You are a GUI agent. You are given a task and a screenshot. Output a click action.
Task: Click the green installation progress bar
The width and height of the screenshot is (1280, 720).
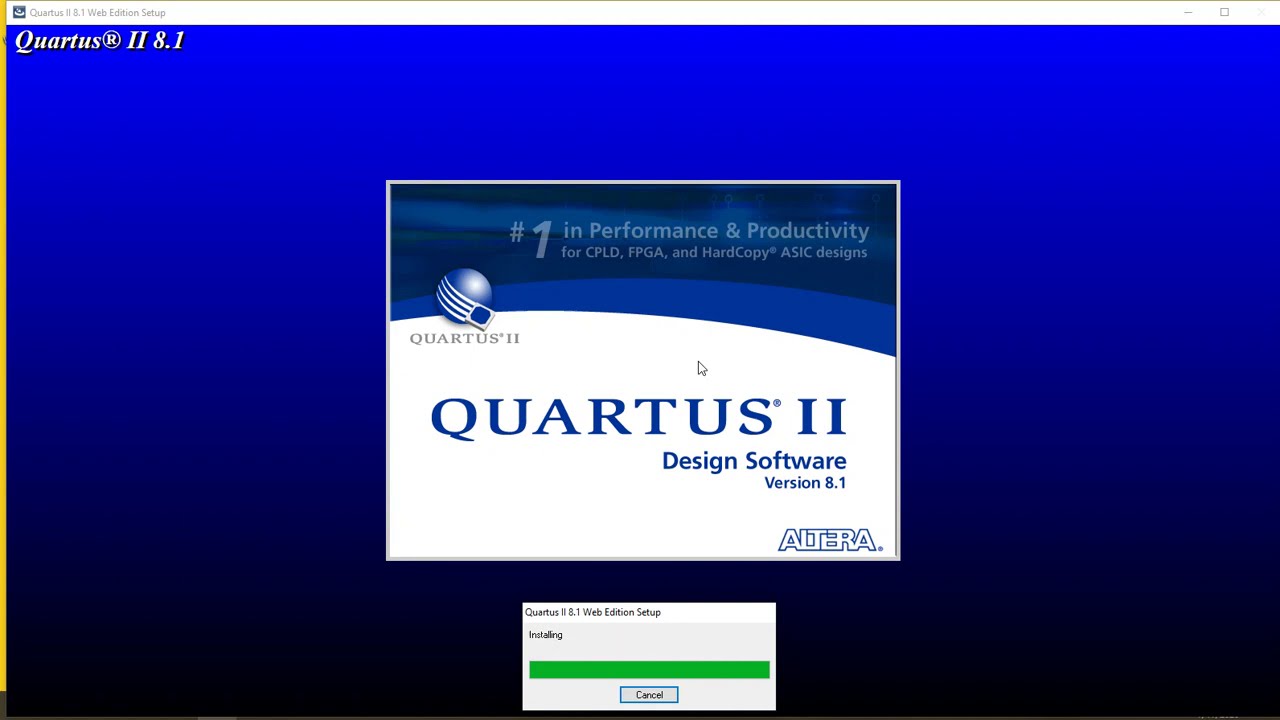tap(649, 670)
